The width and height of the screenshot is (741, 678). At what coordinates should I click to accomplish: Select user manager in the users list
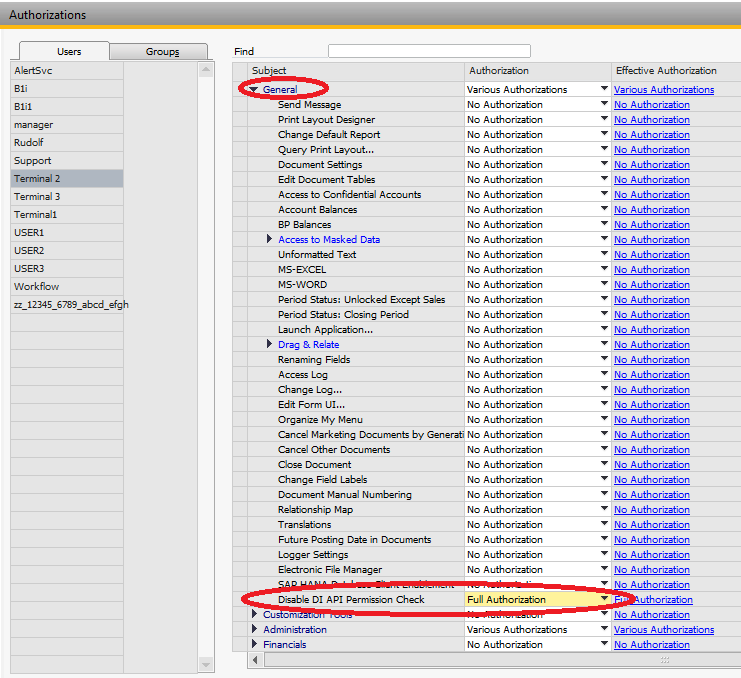[34, 125]
